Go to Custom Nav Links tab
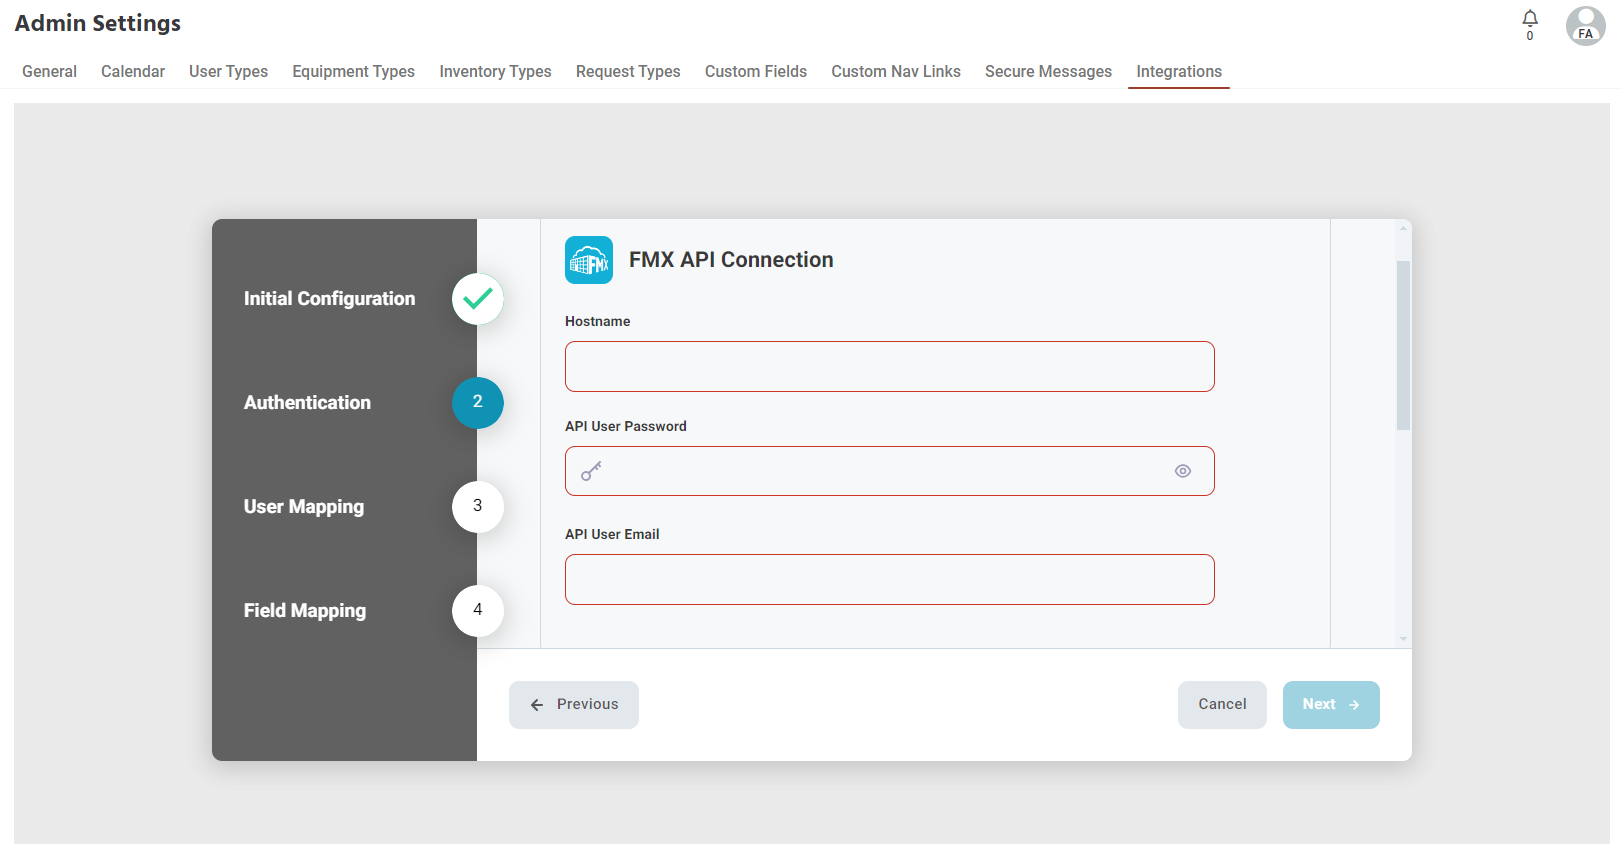 [x=896, y=71]
